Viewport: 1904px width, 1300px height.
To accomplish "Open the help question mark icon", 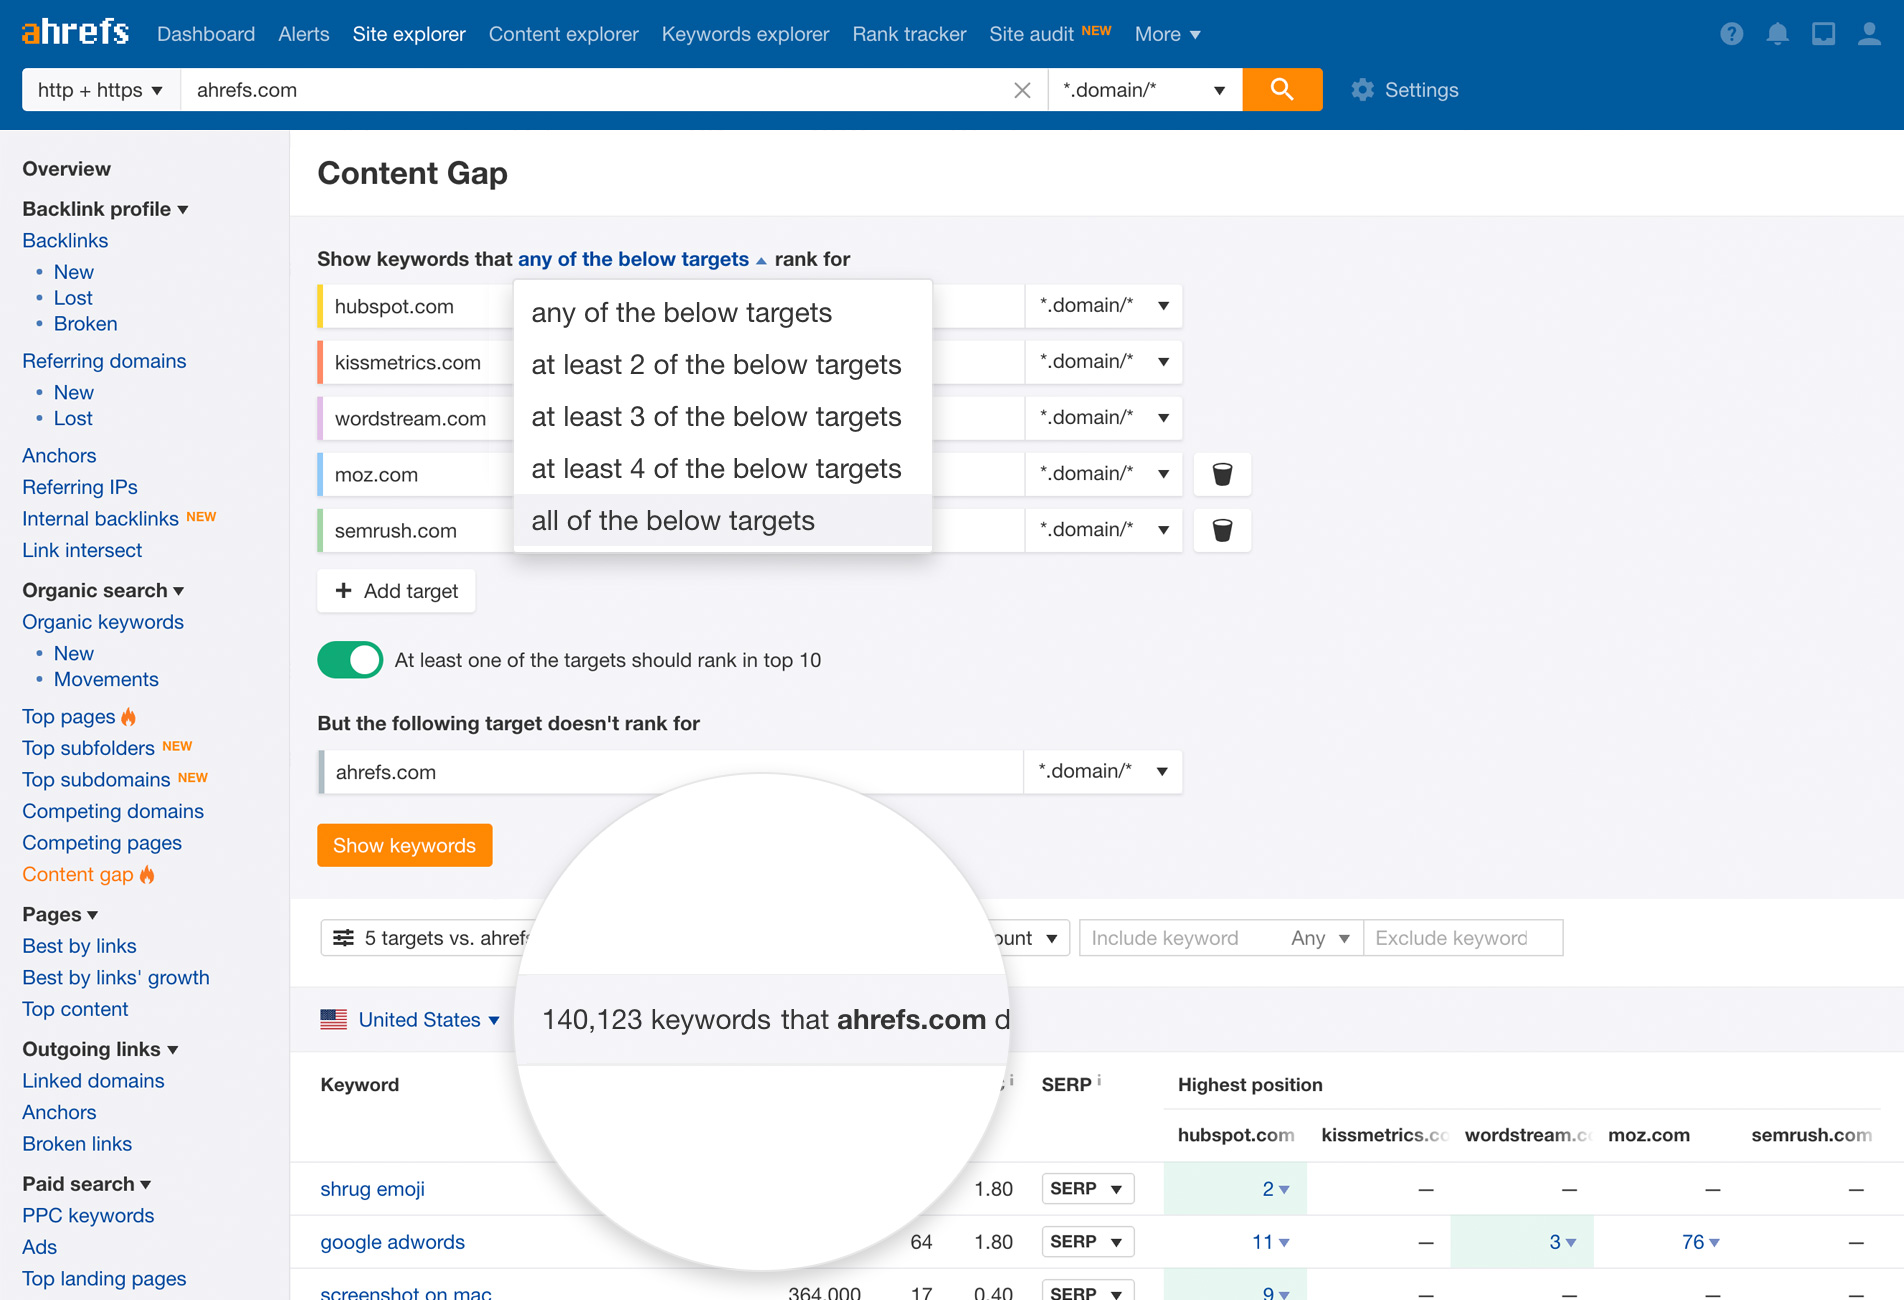I will click(x=1731, y=33).
